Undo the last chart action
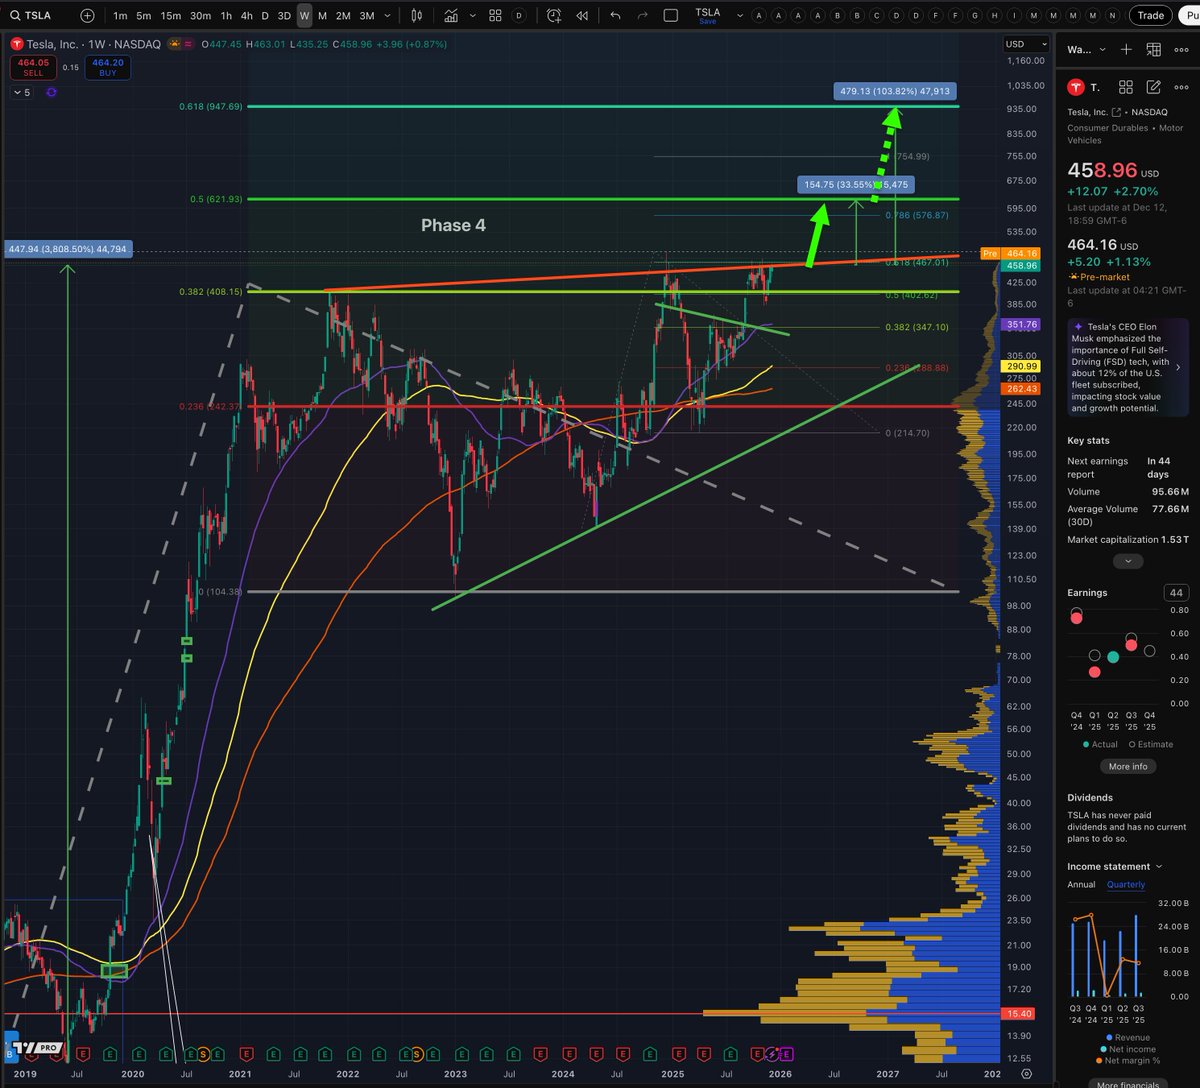The image size is (1200, 1088). 615,15
